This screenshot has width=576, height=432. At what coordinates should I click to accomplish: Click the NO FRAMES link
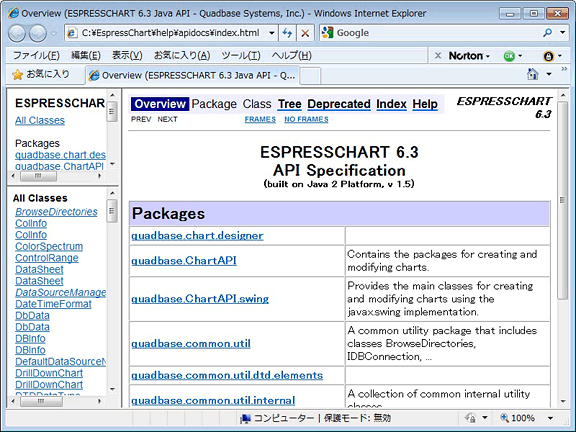(x=306, y=119)
